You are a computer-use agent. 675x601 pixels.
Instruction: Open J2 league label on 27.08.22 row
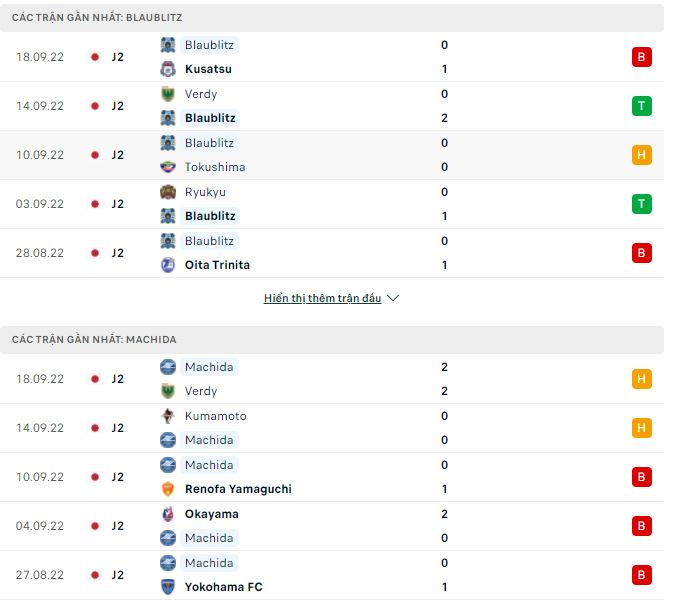click(x=117, y=575)
